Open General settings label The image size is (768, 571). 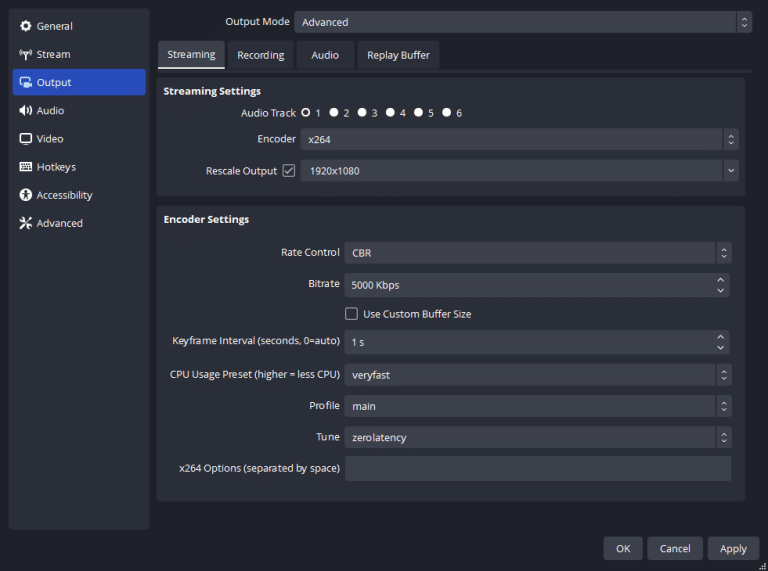tap(54, 26)
